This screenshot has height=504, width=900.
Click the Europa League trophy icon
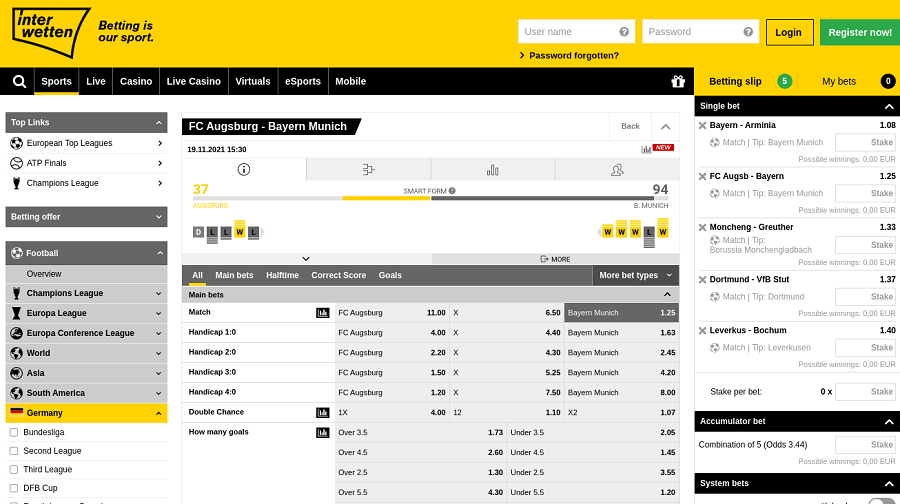click(x=16, y=313)
